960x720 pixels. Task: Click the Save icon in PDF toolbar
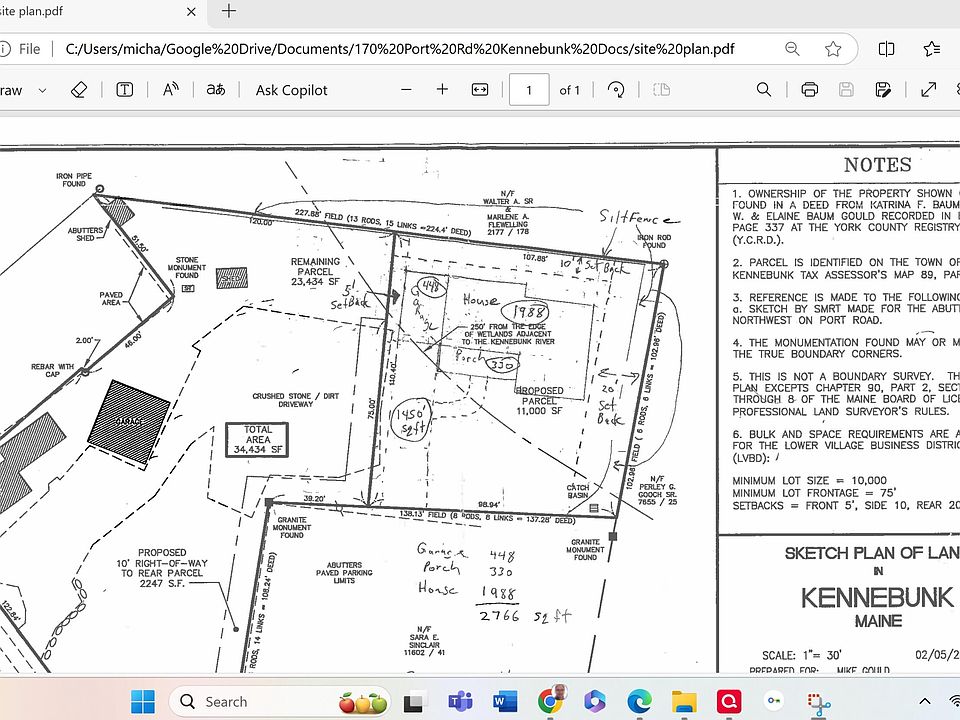click(x=846, y=90)
